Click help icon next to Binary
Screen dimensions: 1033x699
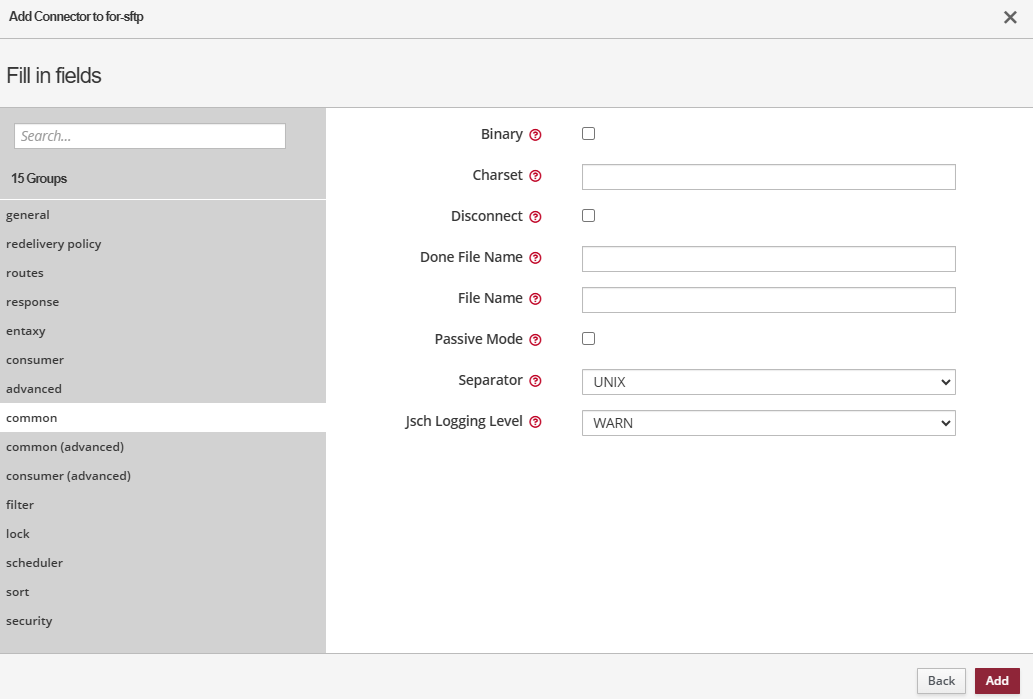click(535, 135)
